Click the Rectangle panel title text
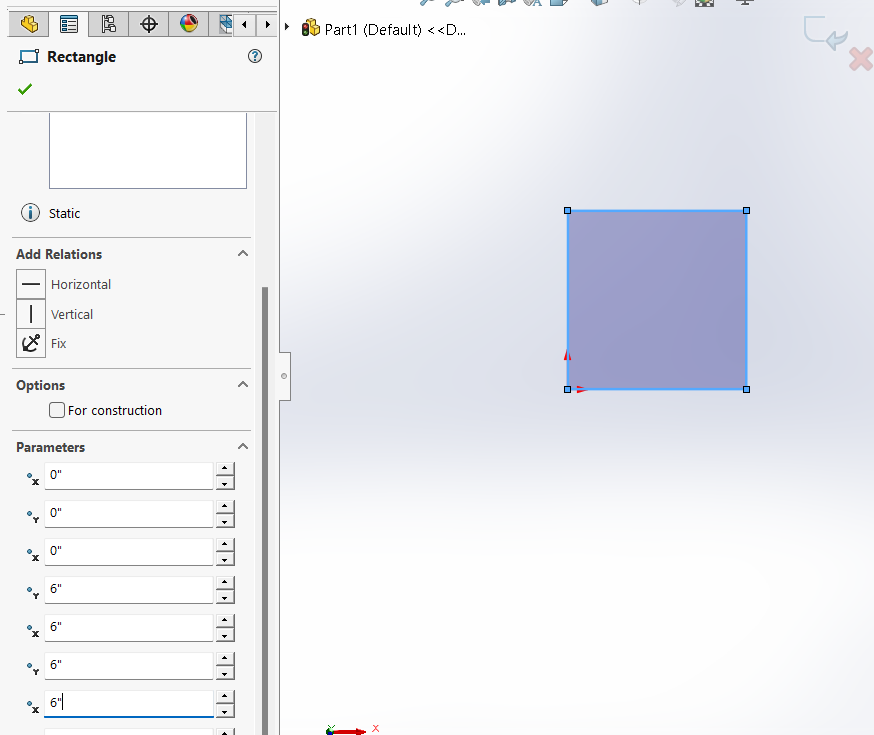The width and height of the screenshot is (874, 735). point(81,57)
